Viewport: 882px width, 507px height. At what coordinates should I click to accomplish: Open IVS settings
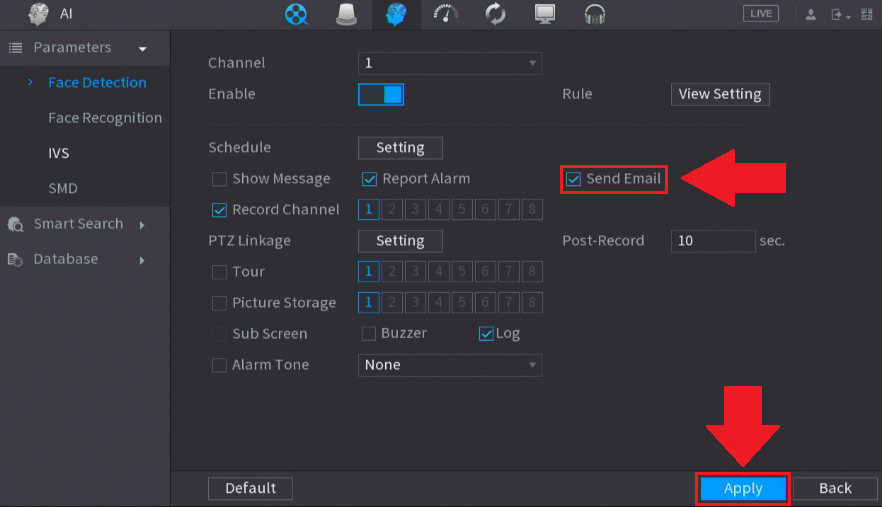pos(58,153)
